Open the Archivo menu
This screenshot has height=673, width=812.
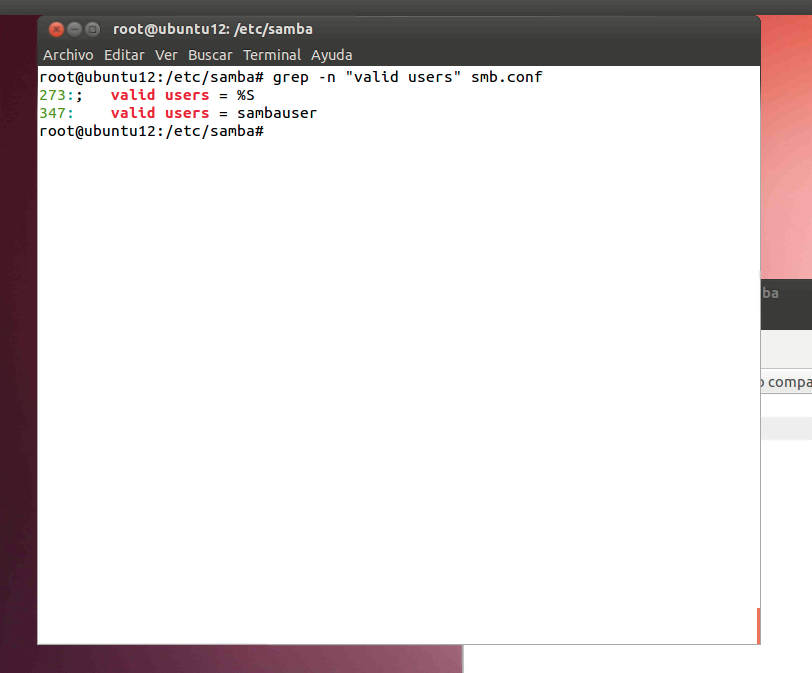pyautogui.click(x=68, y=55)
